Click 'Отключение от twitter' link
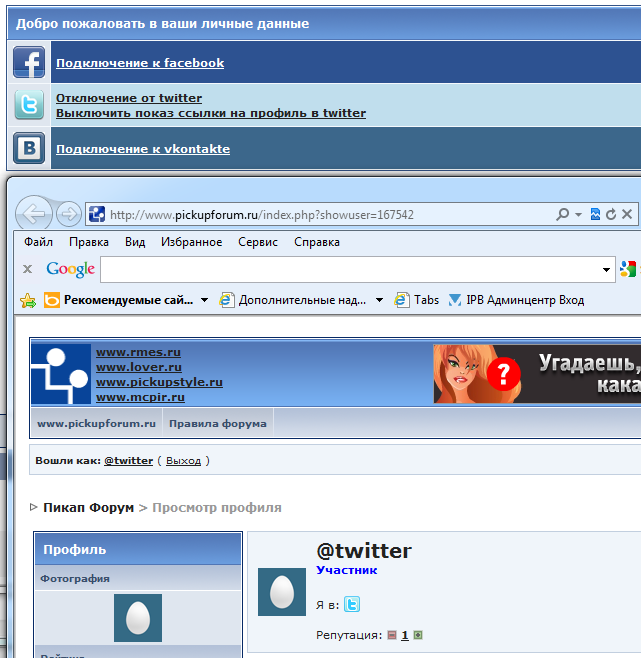641x658 pixels. [129, 98]
